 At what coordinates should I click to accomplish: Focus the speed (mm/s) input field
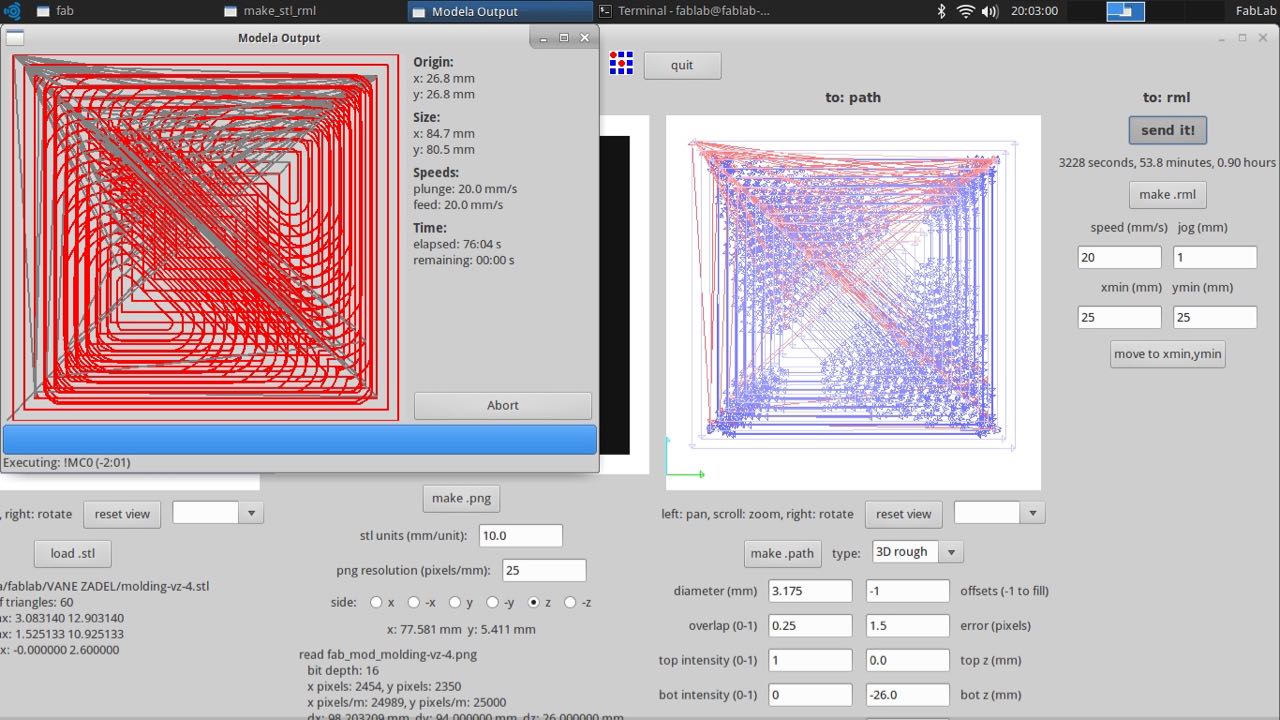point(1120,257)
